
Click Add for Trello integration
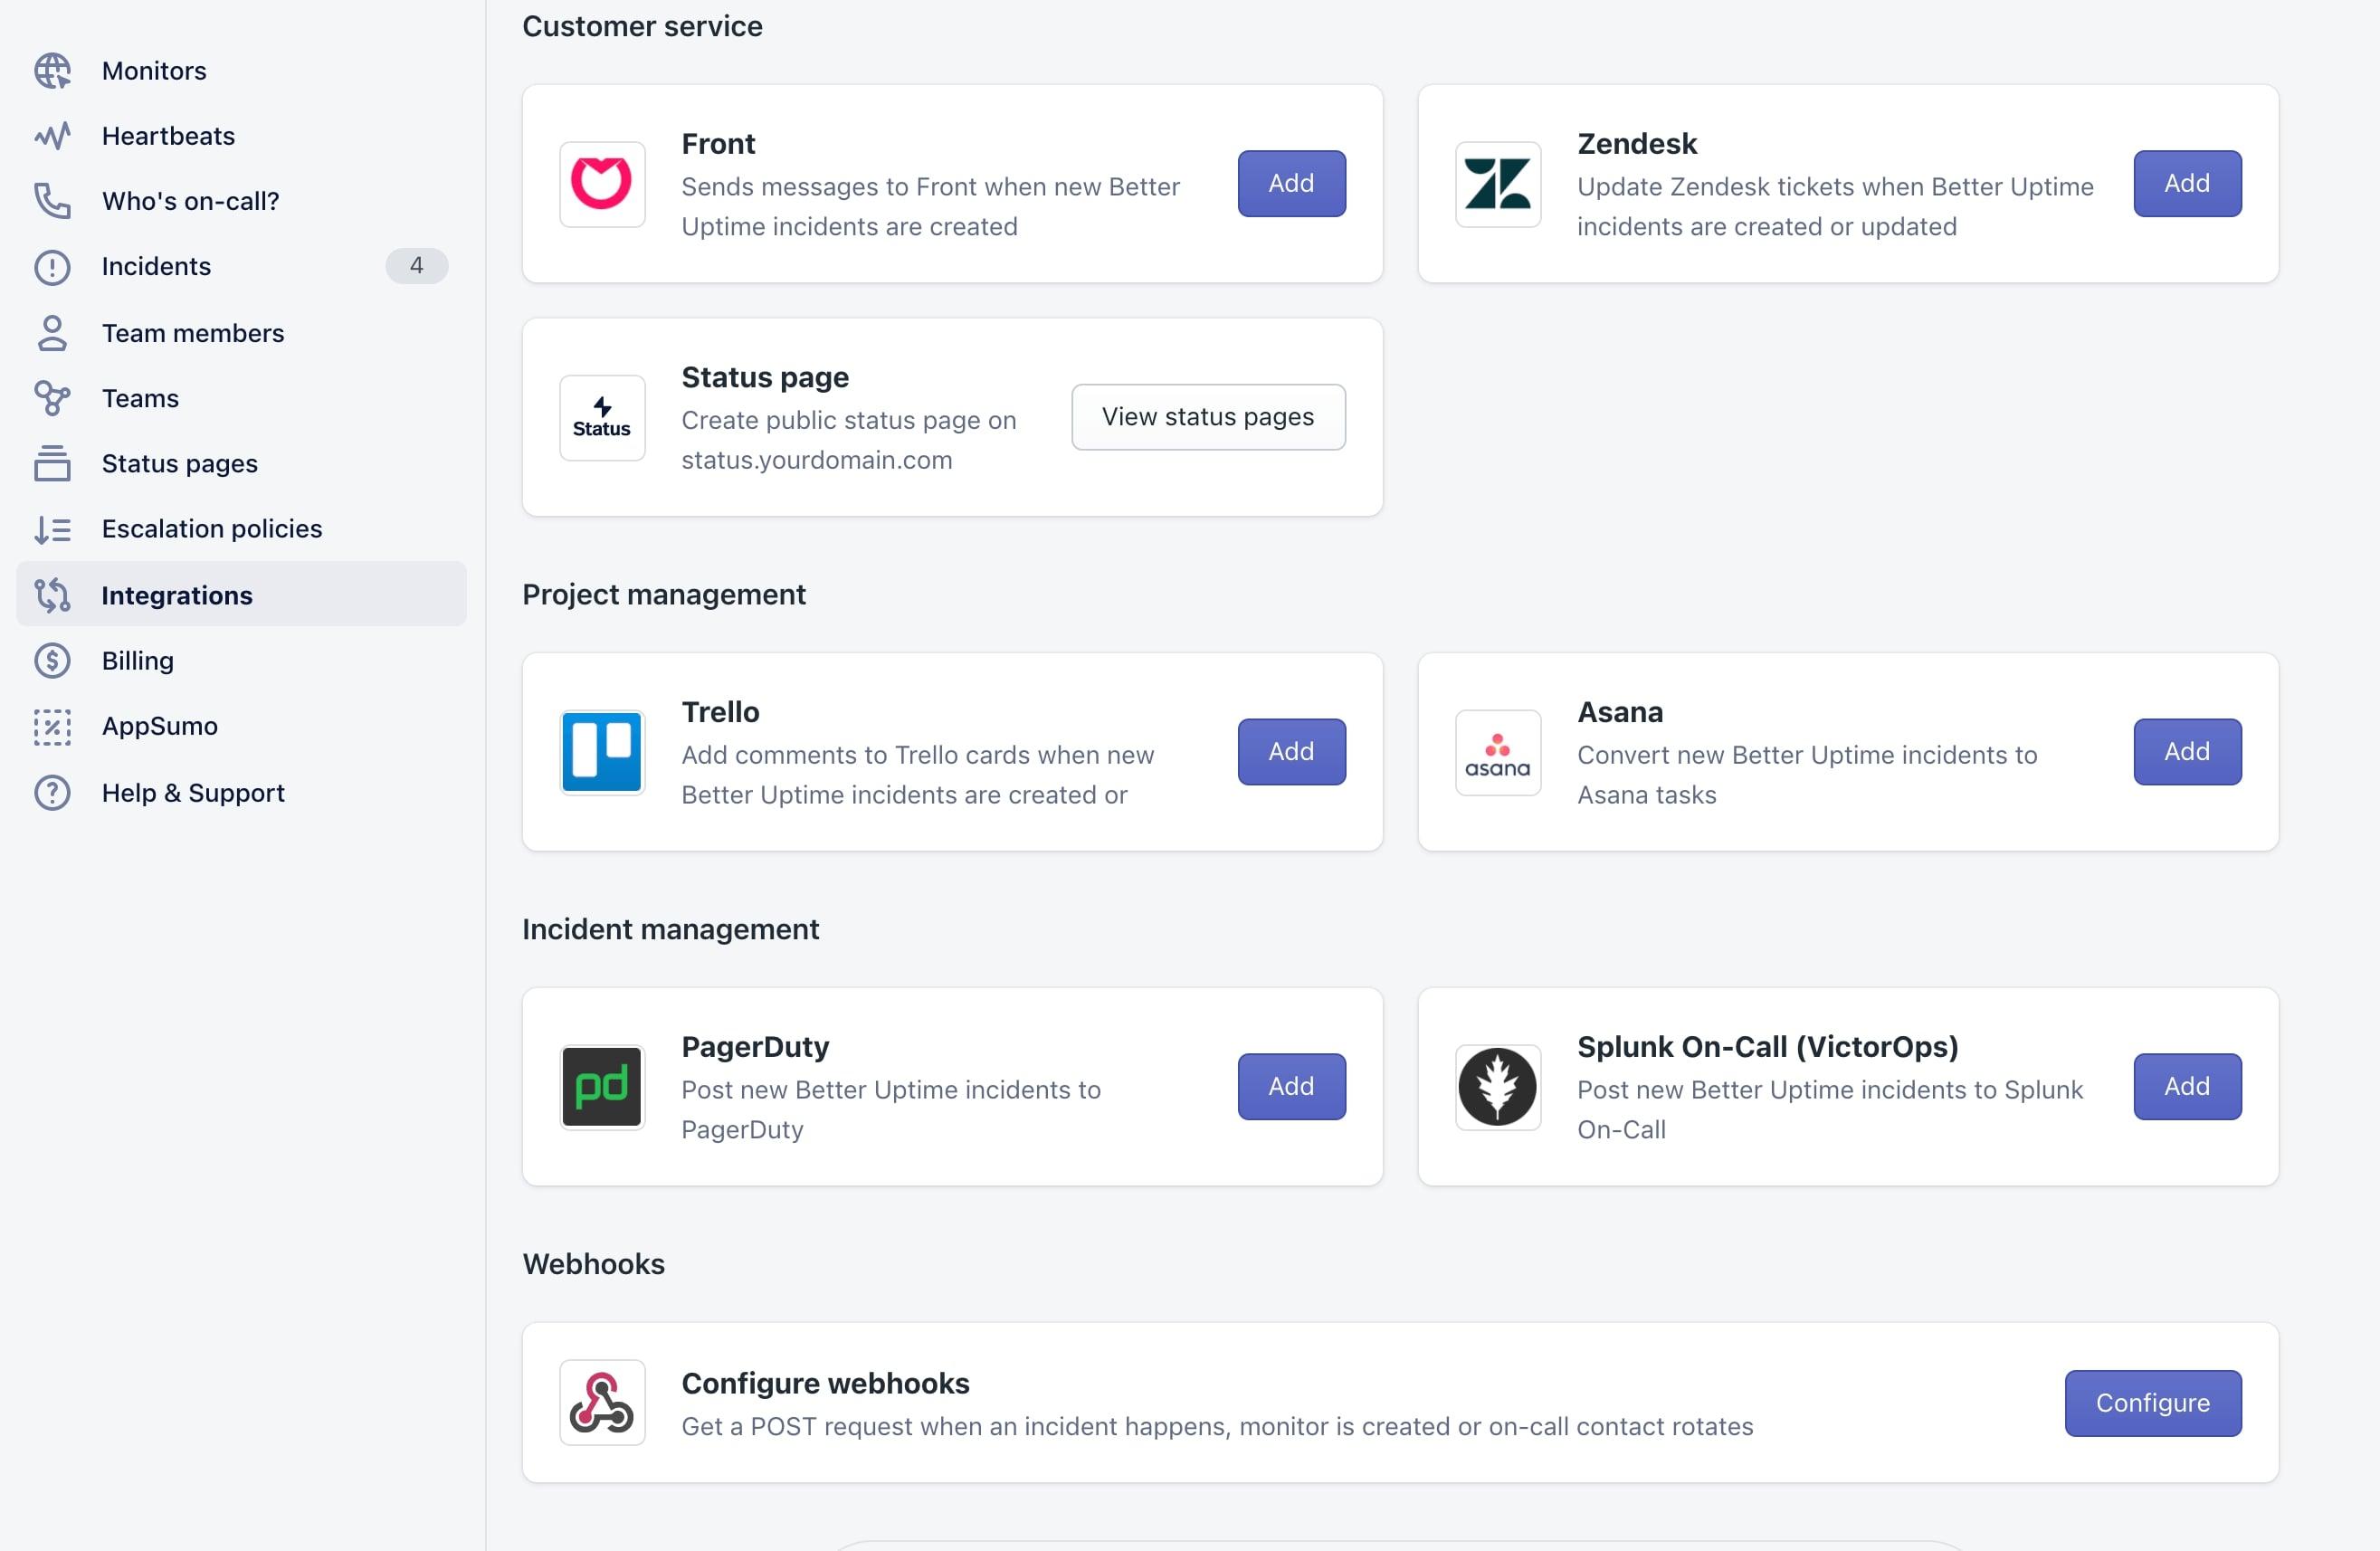tap(1290, 751)
